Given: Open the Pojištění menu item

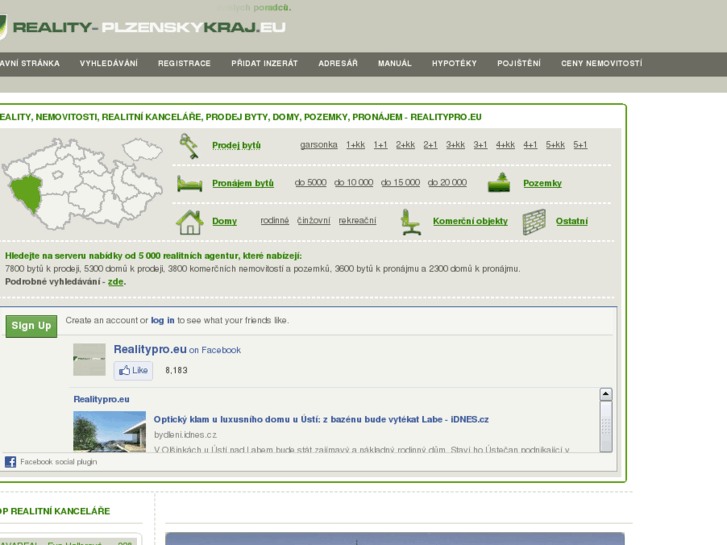Looking at the screenshot, I should [519, 64].
